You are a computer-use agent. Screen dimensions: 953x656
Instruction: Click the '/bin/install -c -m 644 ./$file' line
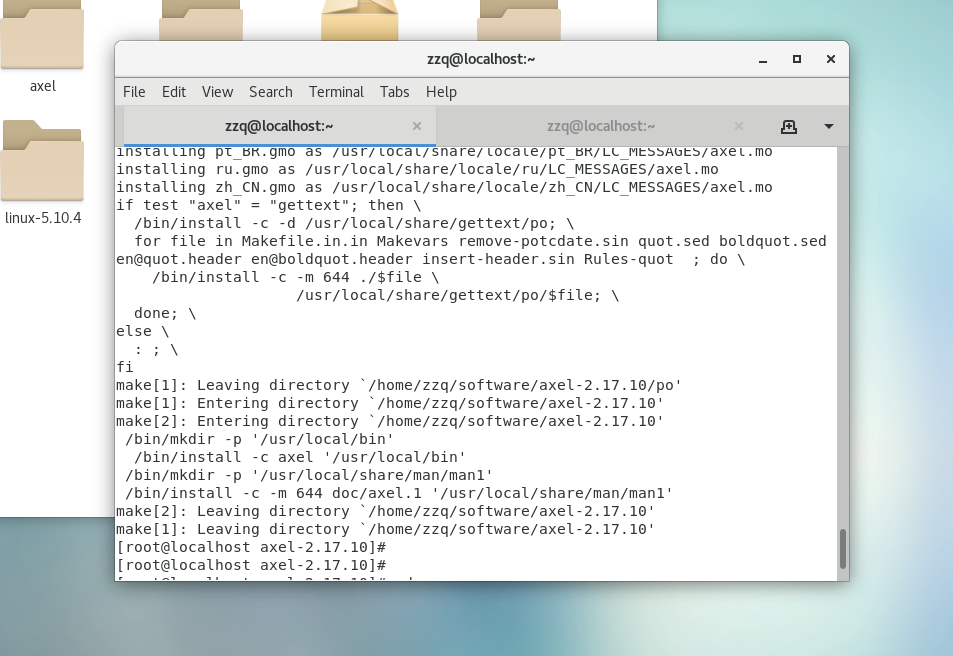295,277
